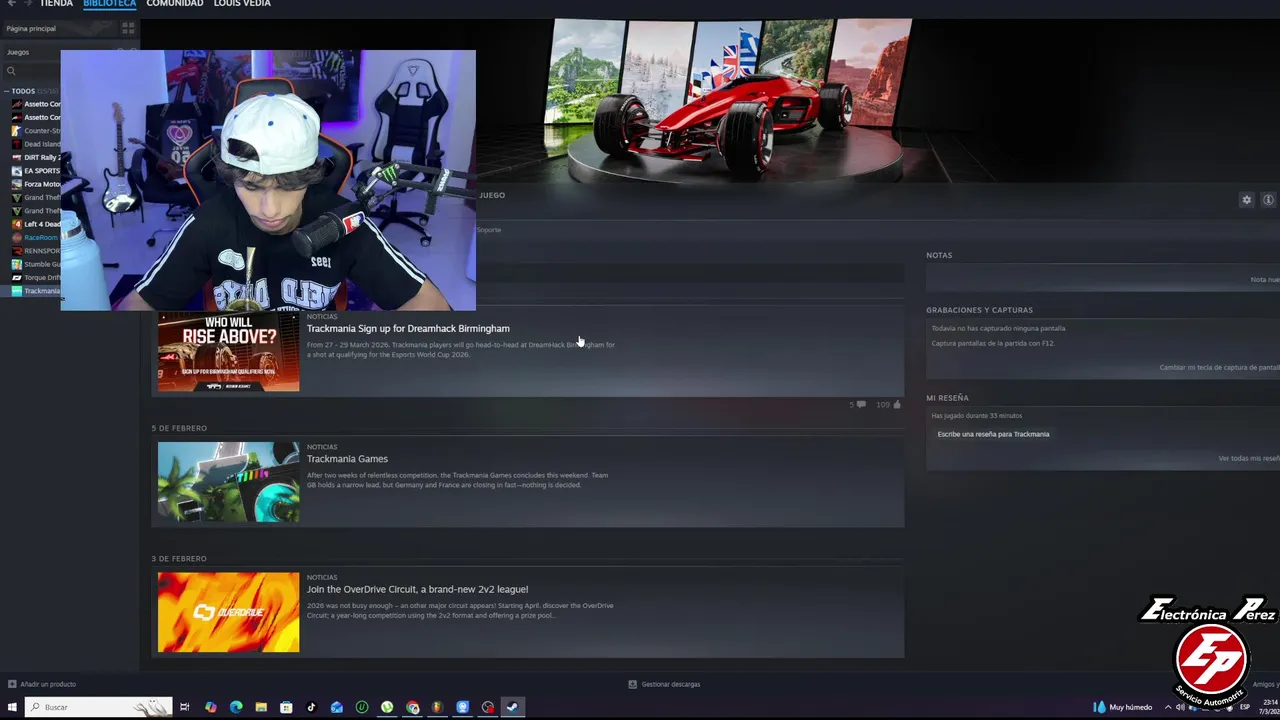This screenshot has height=720, width=1280.
Task: Open the Mail app from taskbar
Action: (337, 707)
